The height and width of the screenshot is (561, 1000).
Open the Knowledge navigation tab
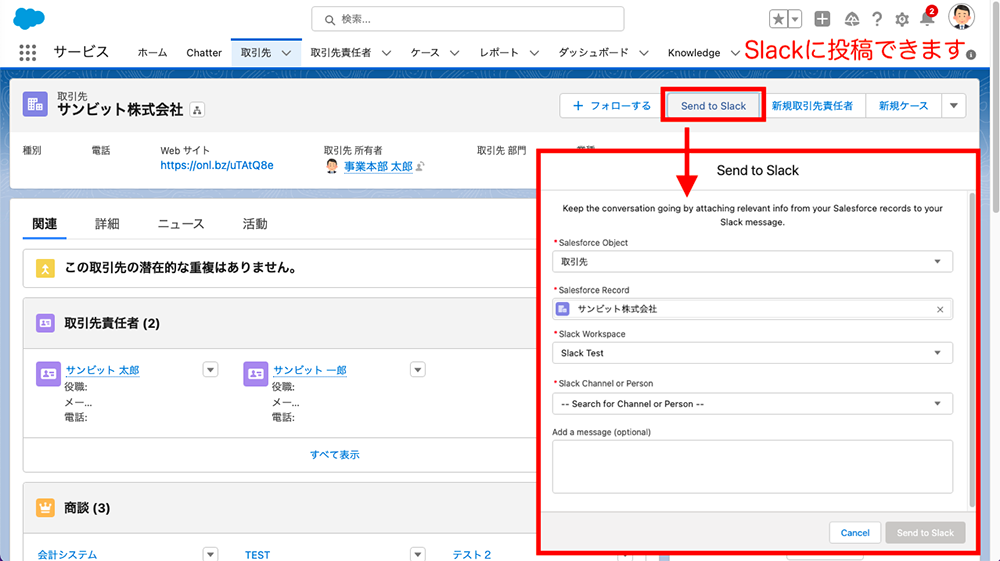pos(694,53)
